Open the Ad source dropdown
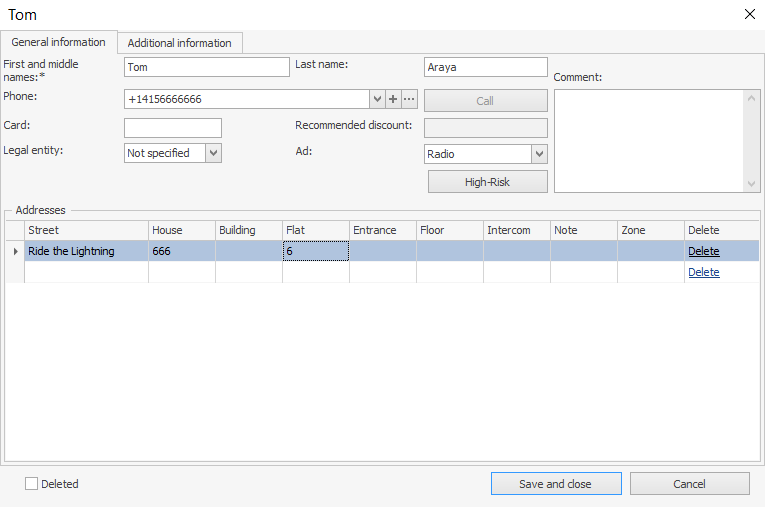The width and height of the screenshot is (765, 507). point(539,154)
